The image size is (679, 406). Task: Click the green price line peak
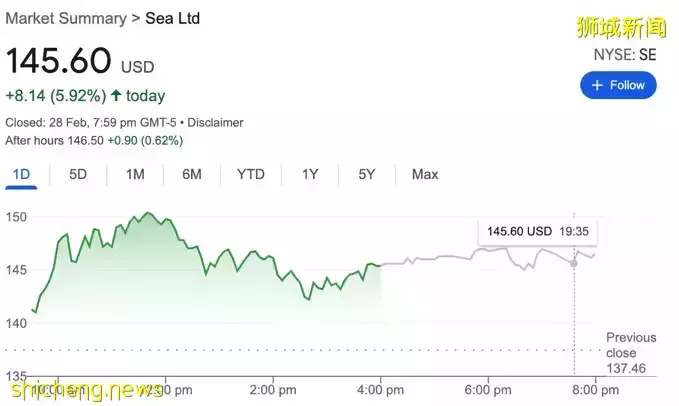pyautogui.click(x=148, y=213)
